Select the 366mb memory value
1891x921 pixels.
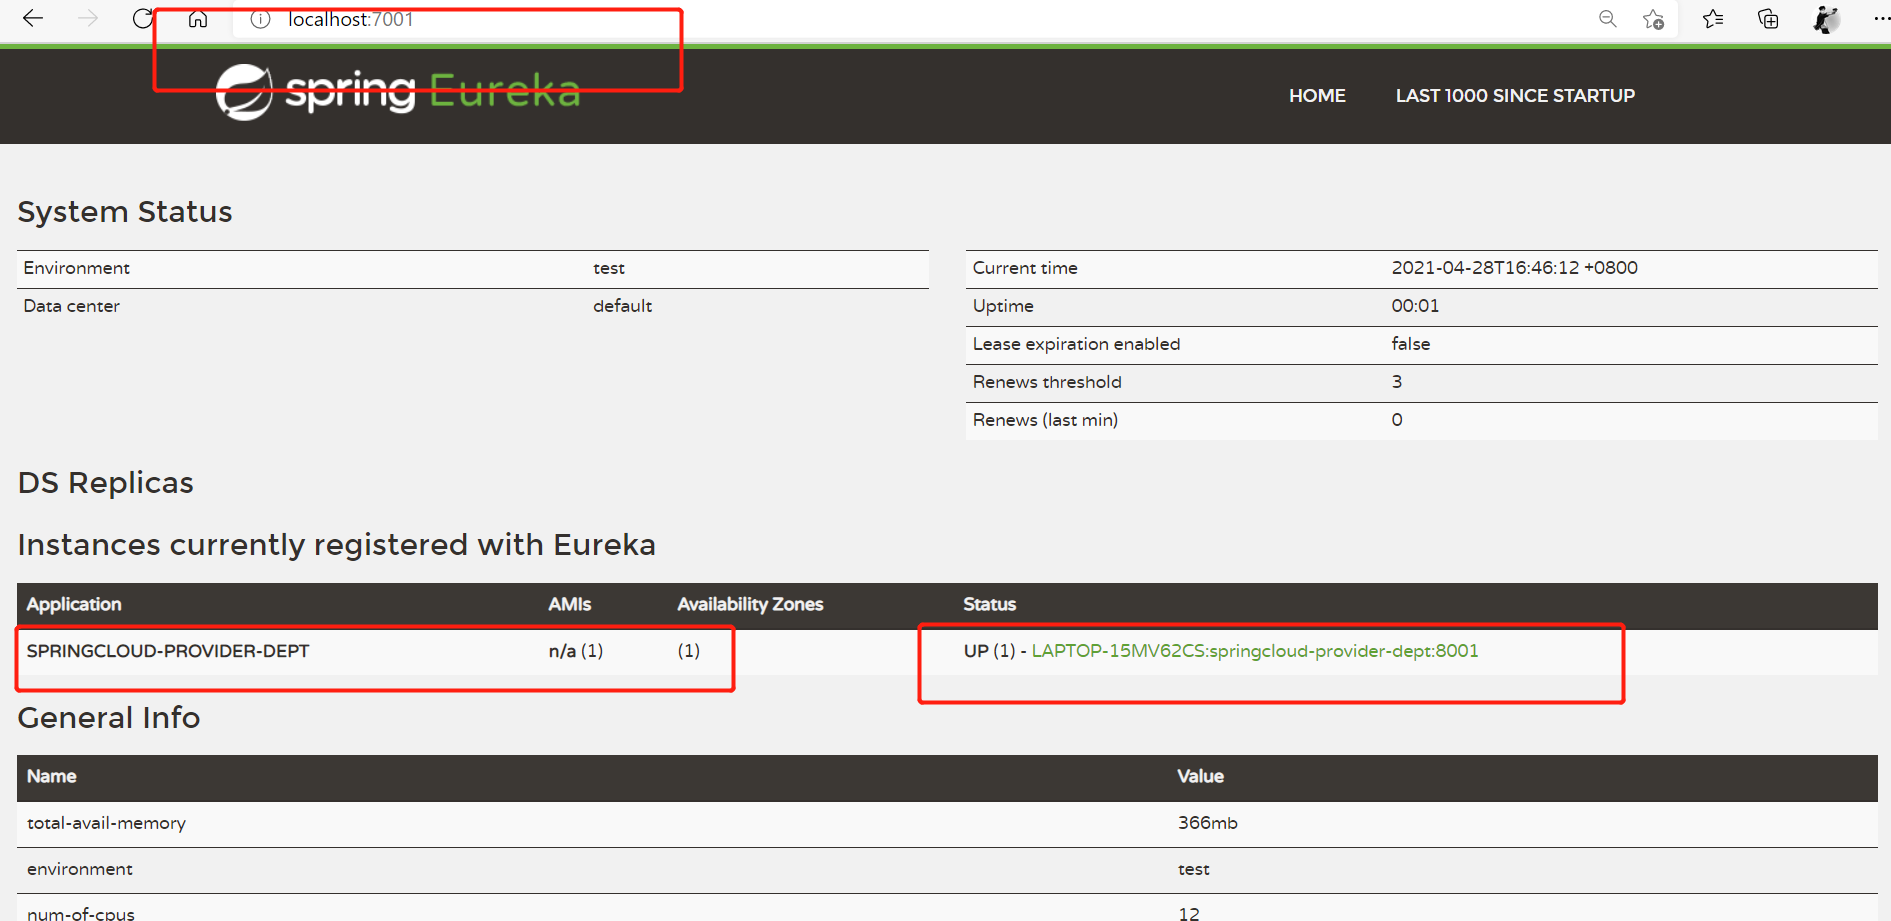tap(1207, 823)
